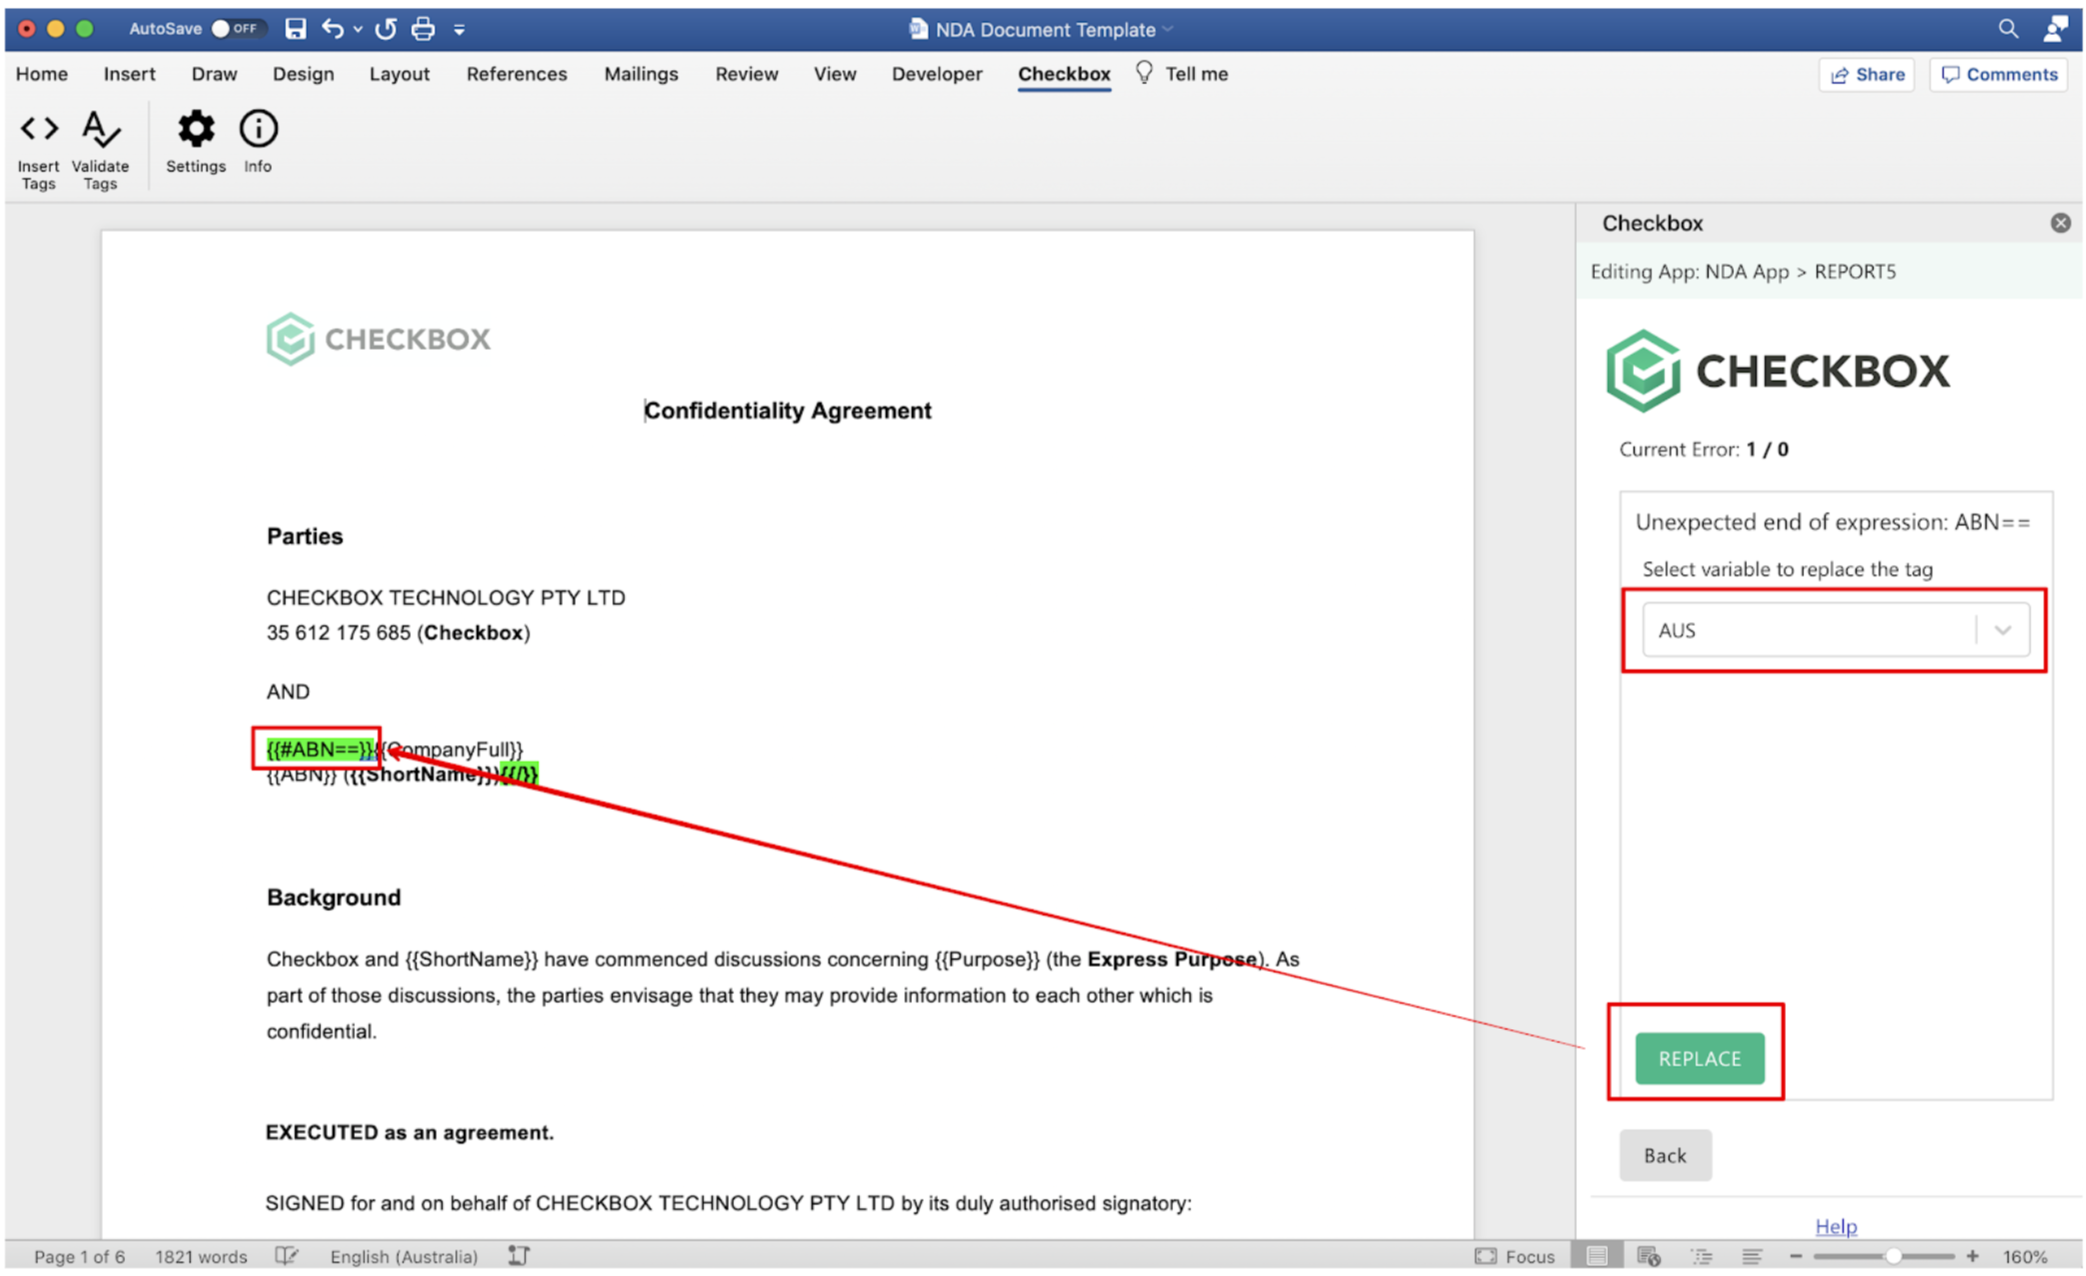
Task: Click the Insert Tags icon
Action: click(39, 148)
